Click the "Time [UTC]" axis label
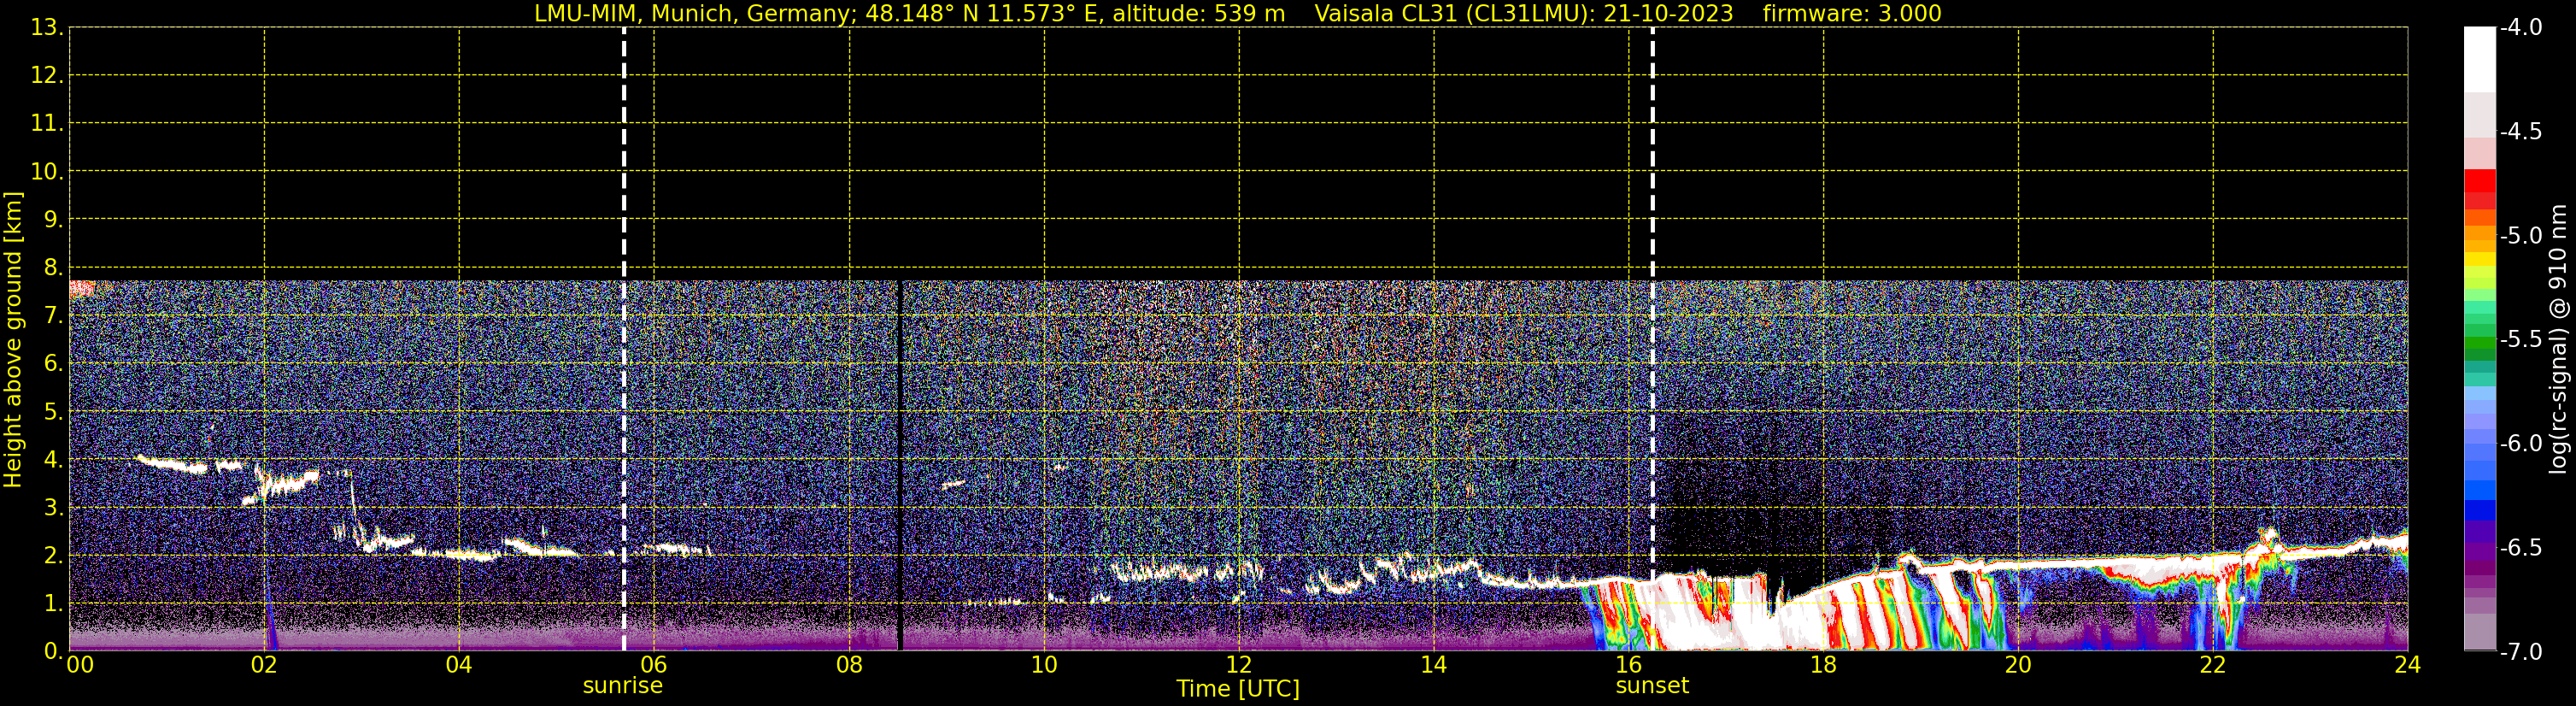The height and width of the screenshot is (706, 2576). click(1238, 689)
